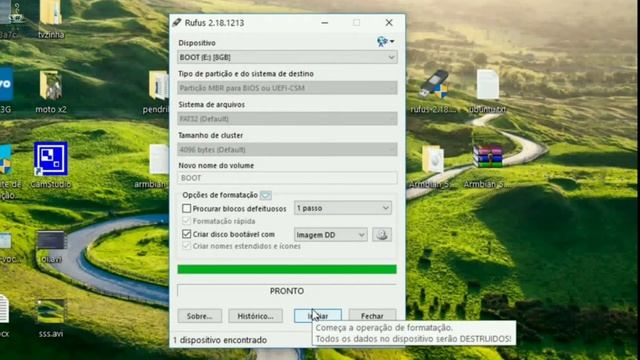Click the select ISO image disc icon

coord(382,235)
